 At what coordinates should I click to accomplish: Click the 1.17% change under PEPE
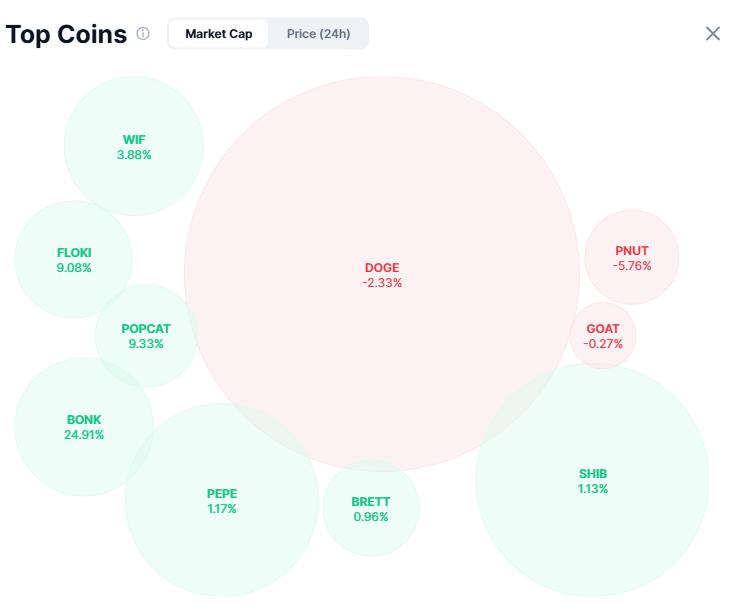222,509
